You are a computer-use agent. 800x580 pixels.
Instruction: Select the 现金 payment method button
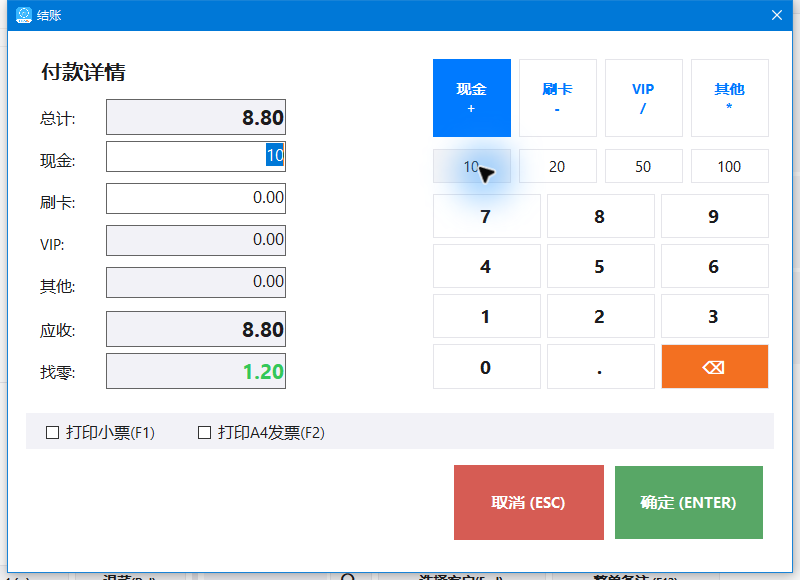[471, 98]
